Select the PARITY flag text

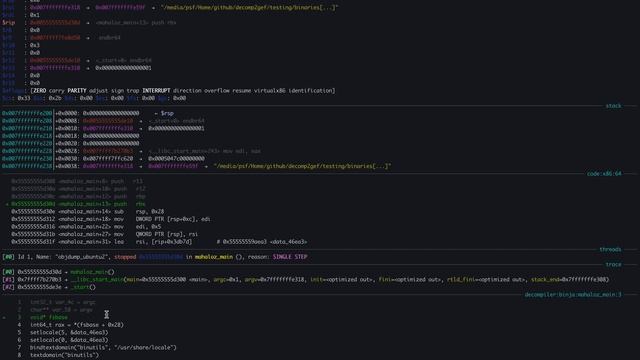tap(77, 91)
